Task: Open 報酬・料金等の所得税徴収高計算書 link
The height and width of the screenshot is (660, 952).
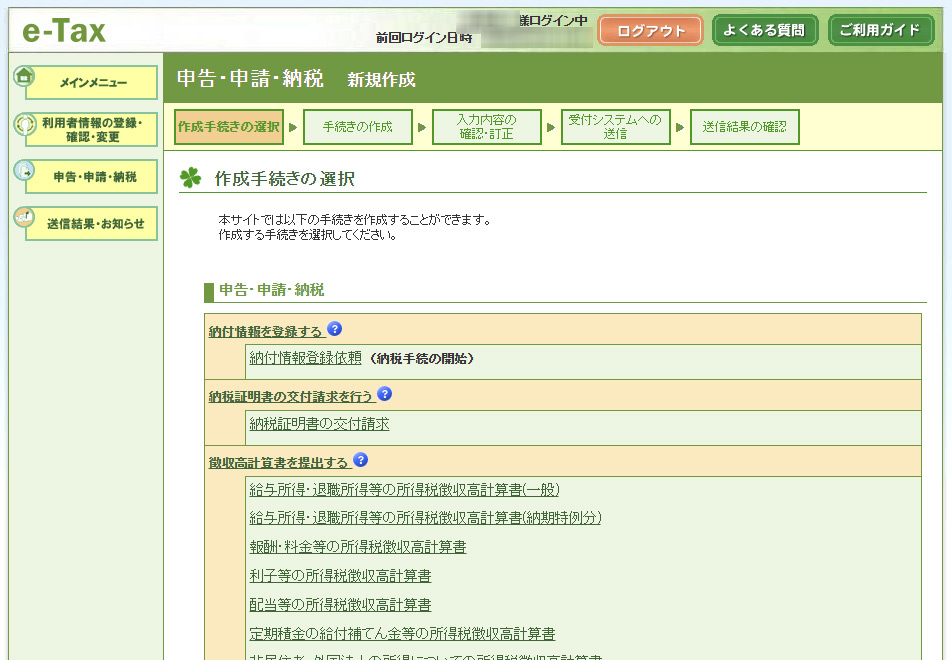Action: coord(357,547)
